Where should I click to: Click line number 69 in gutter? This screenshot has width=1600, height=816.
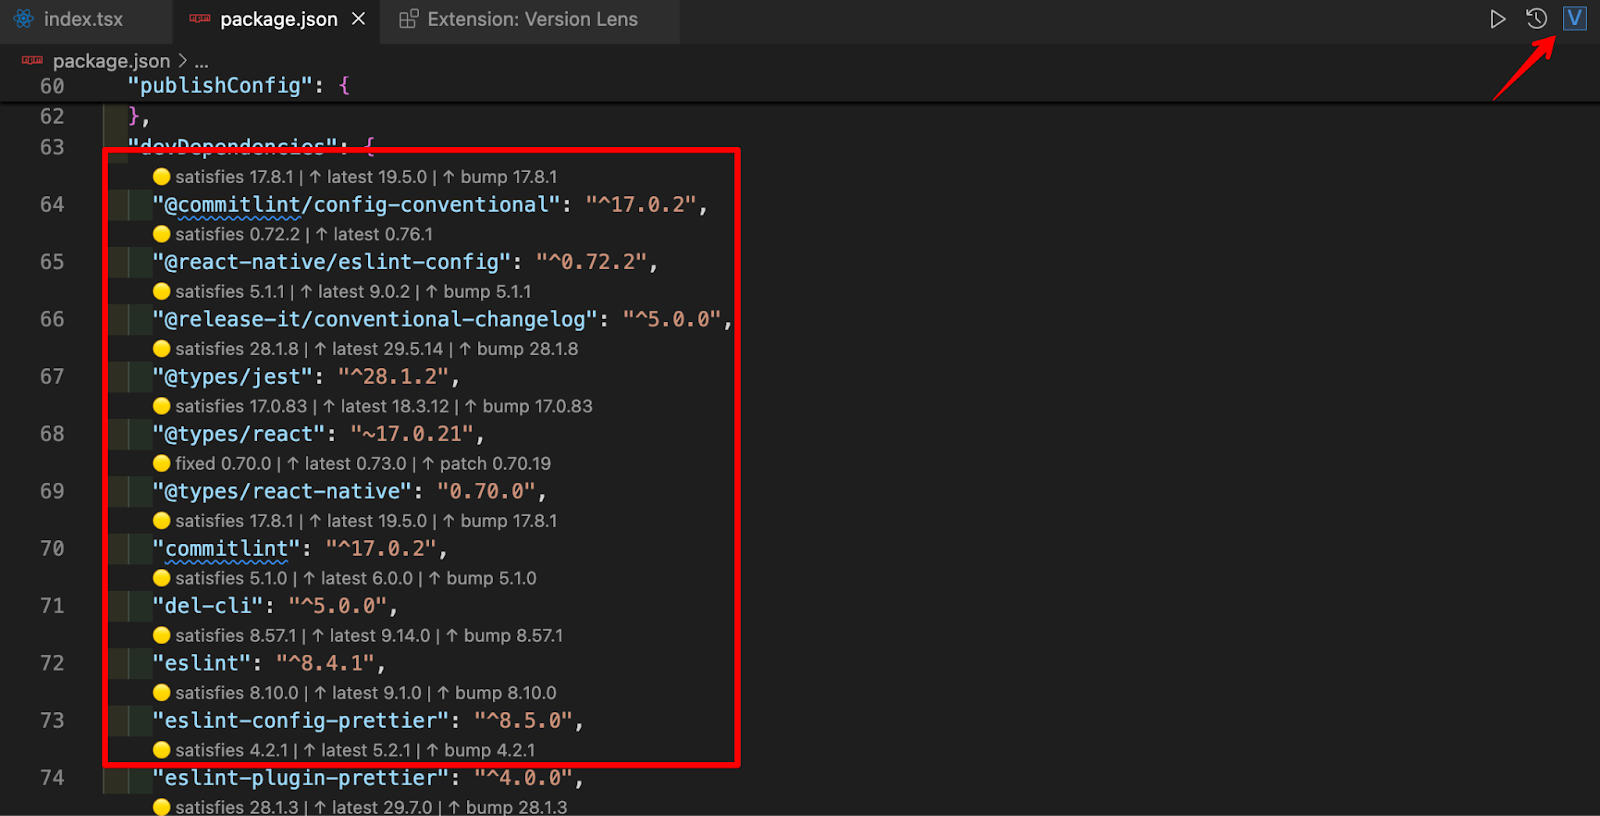click(52, 492)
